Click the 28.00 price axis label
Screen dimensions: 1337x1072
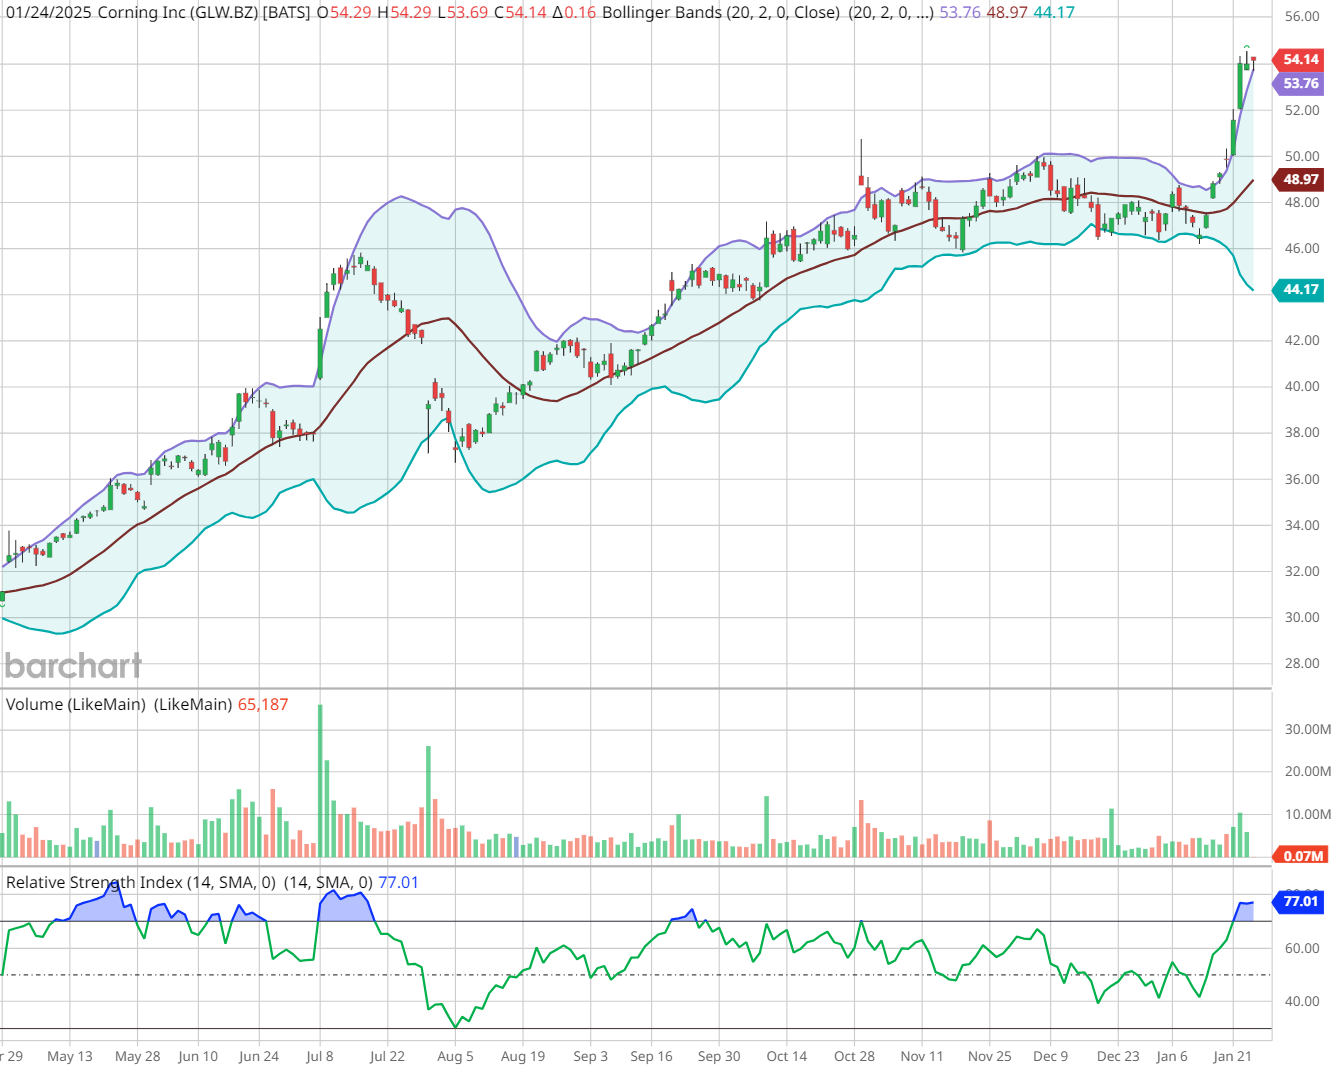click(x=1302, y=663)
